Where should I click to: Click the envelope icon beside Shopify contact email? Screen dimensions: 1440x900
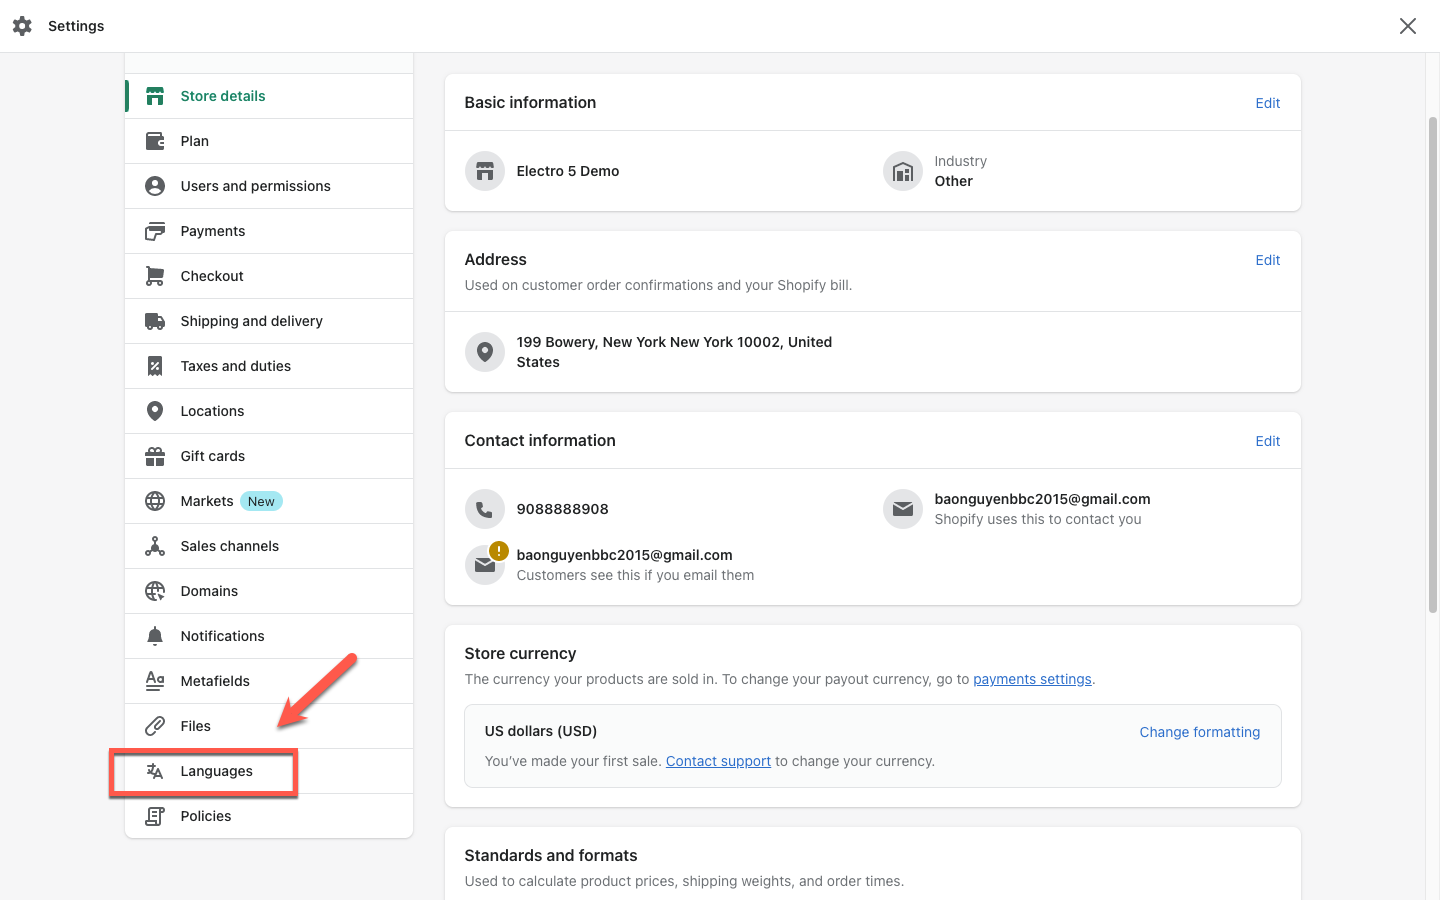click(x=903, y=509)
